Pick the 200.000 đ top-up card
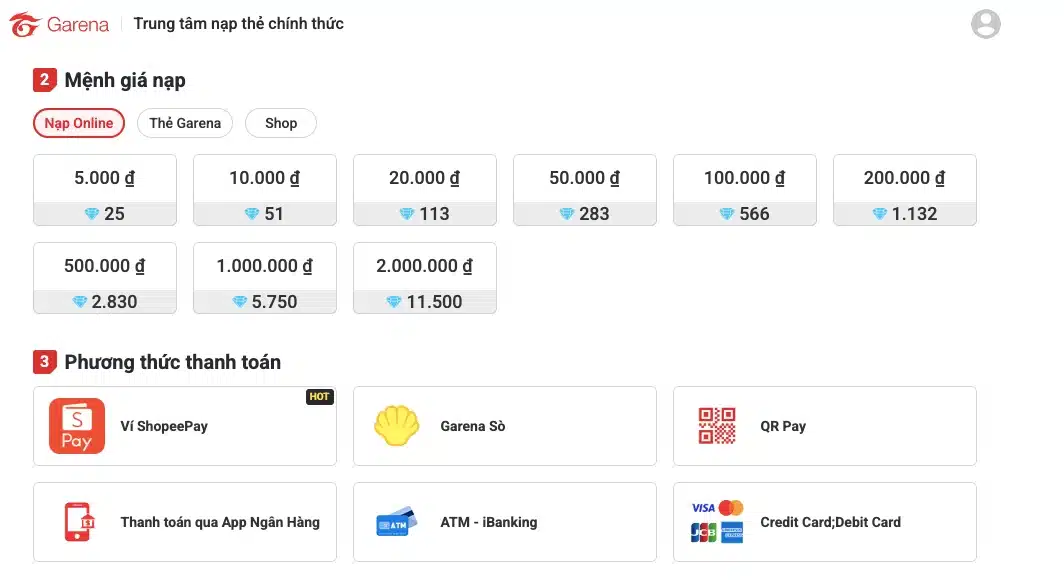This screenshot has width=1064, height=580. point(905,190)
